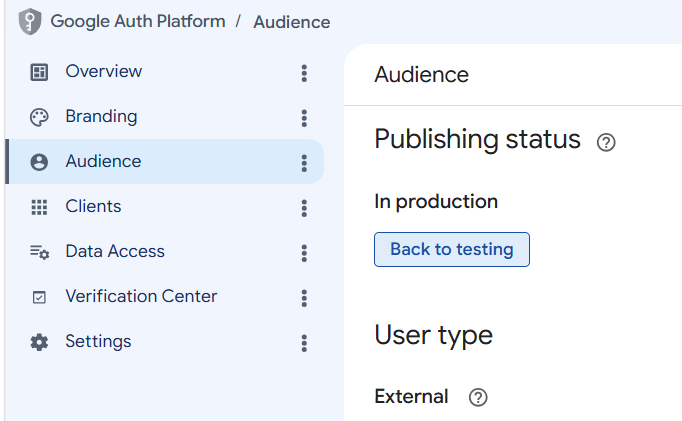This screenshot has height=421, width=682.
Task: Open help for Publishing status
Action: point(606,142)
